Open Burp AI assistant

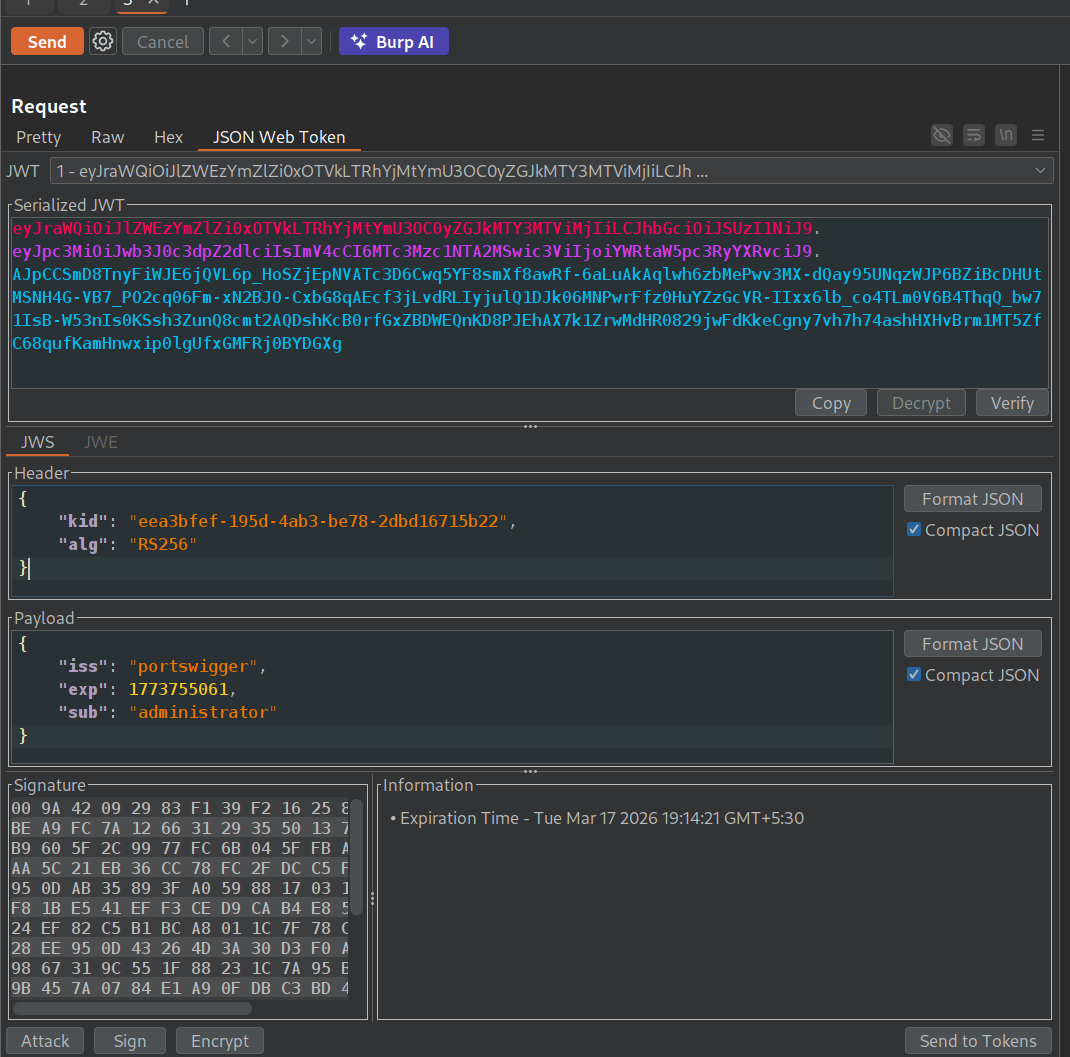tap(393, 41)
